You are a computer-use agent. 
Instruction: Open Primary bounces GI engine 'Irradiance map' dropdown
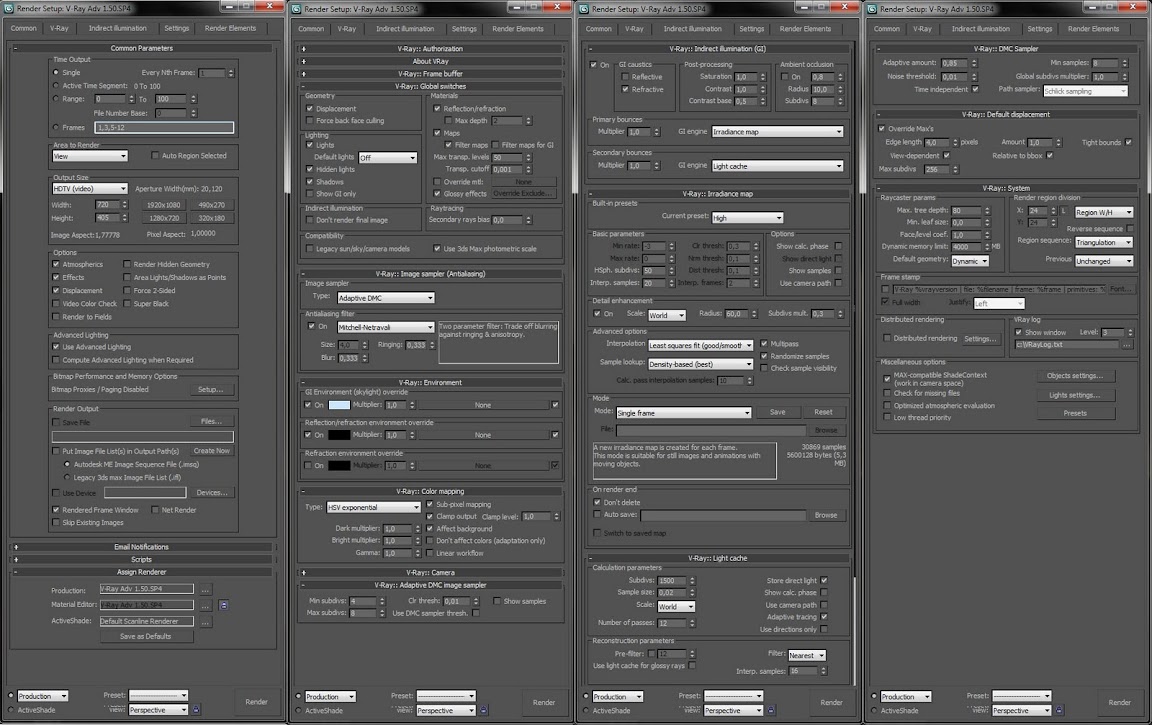tap(777, 131)
